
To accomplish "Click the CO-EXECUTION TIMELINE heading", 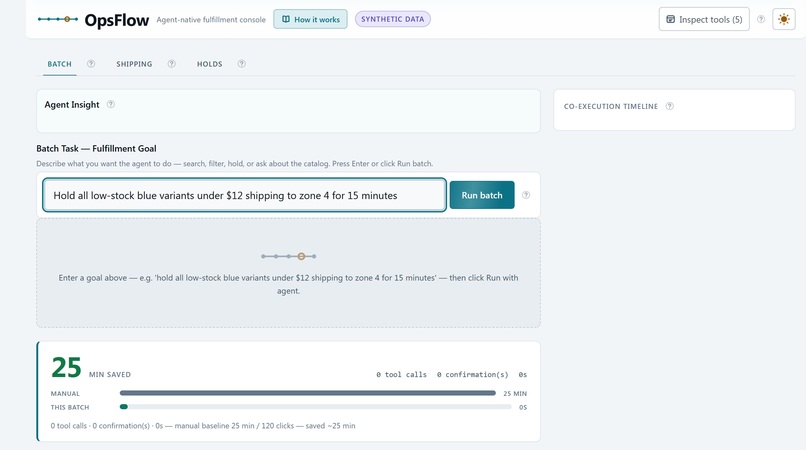I will pos(611,106).
